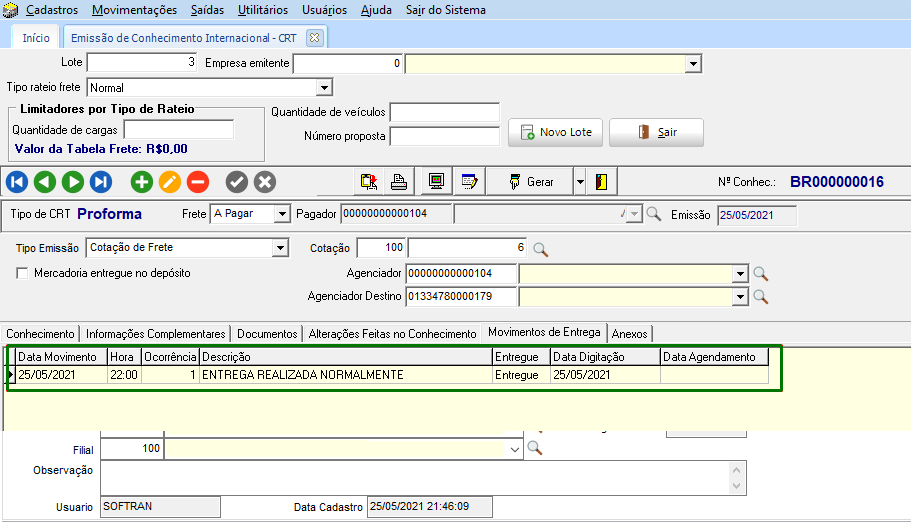Open Empresa emitente dropdown
911x522 pixels.
693,63
